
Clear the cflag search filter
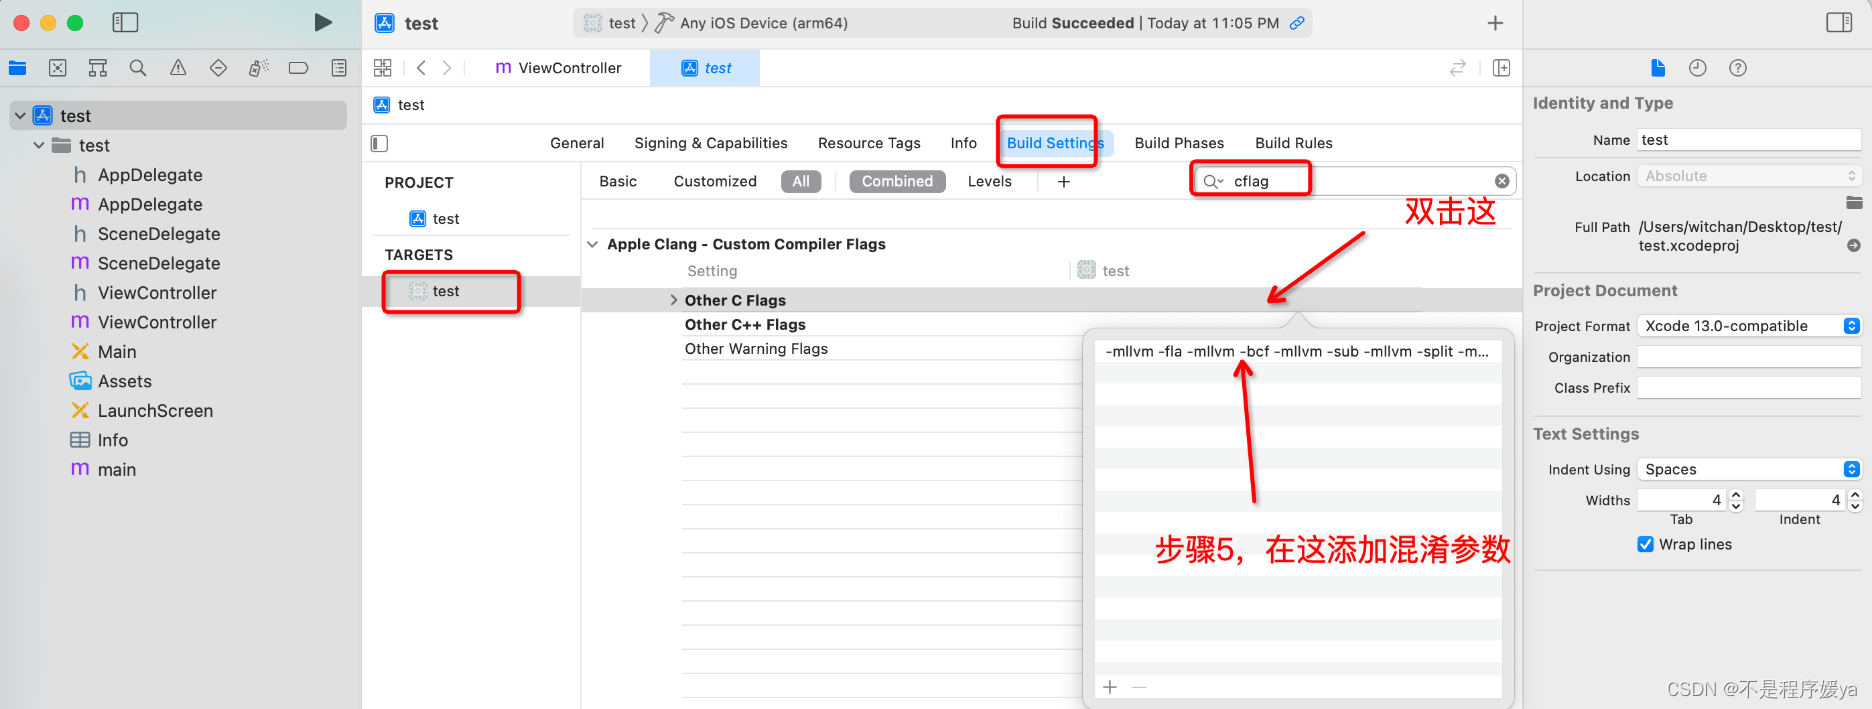point(1502,181)
